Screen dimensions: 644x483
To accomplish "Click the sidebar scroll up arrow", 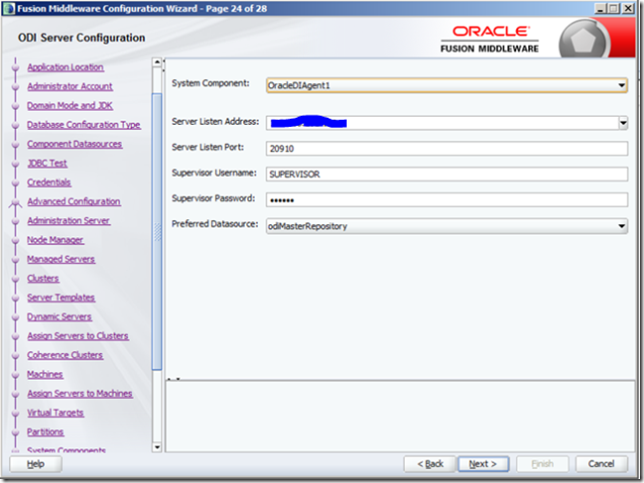I will click(x=157, y=62).
